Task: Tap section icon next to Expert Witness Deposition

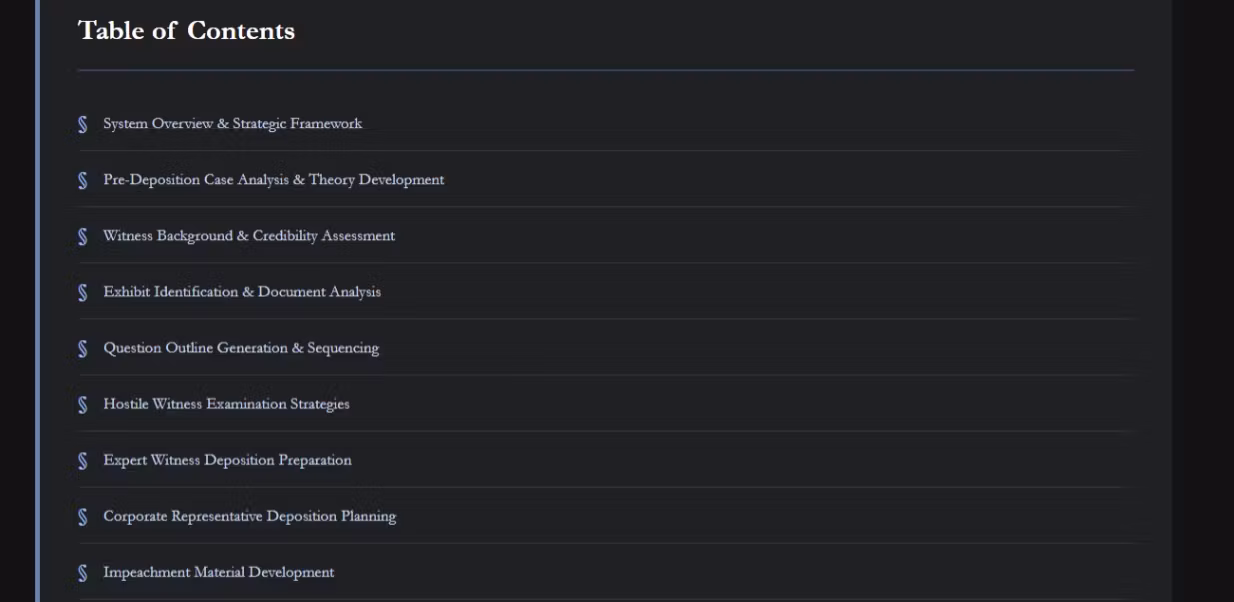Action: click(83, 460)
